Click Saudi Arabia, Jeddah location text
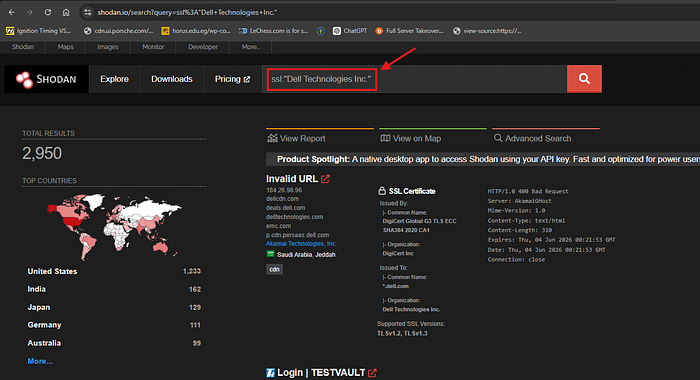The height and width of the screenshot is (380, 700). pyautogui.click(x=306, y=255)
